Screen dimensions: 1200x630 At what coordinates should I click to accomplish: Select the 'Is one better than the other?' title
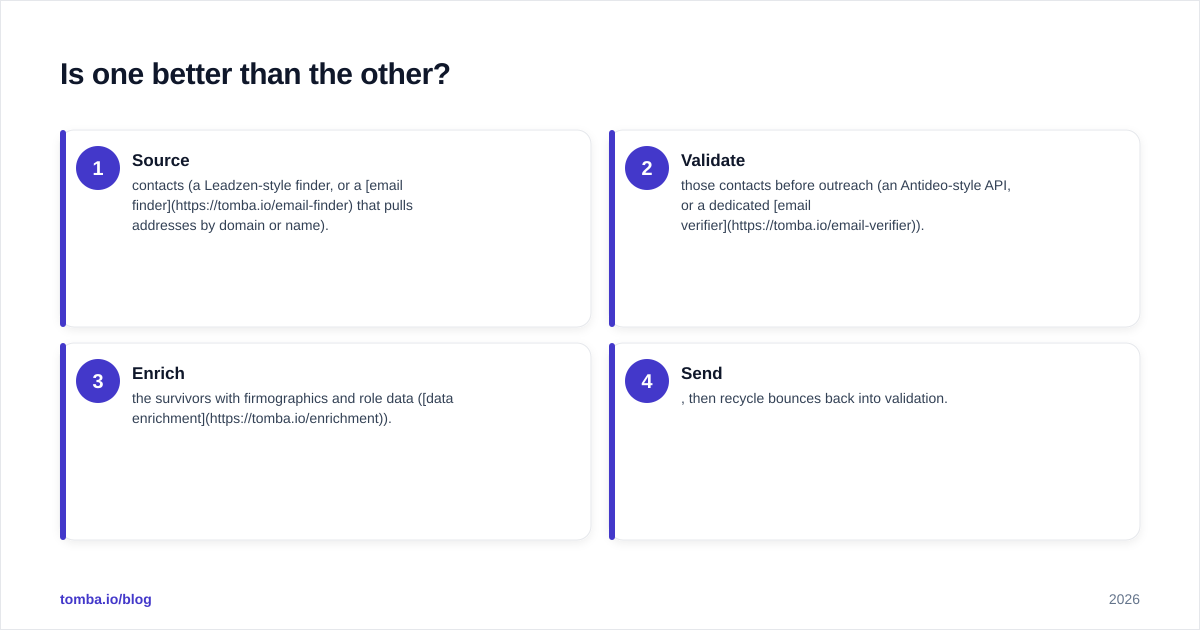pyautogui.click(x=255, y=74)
